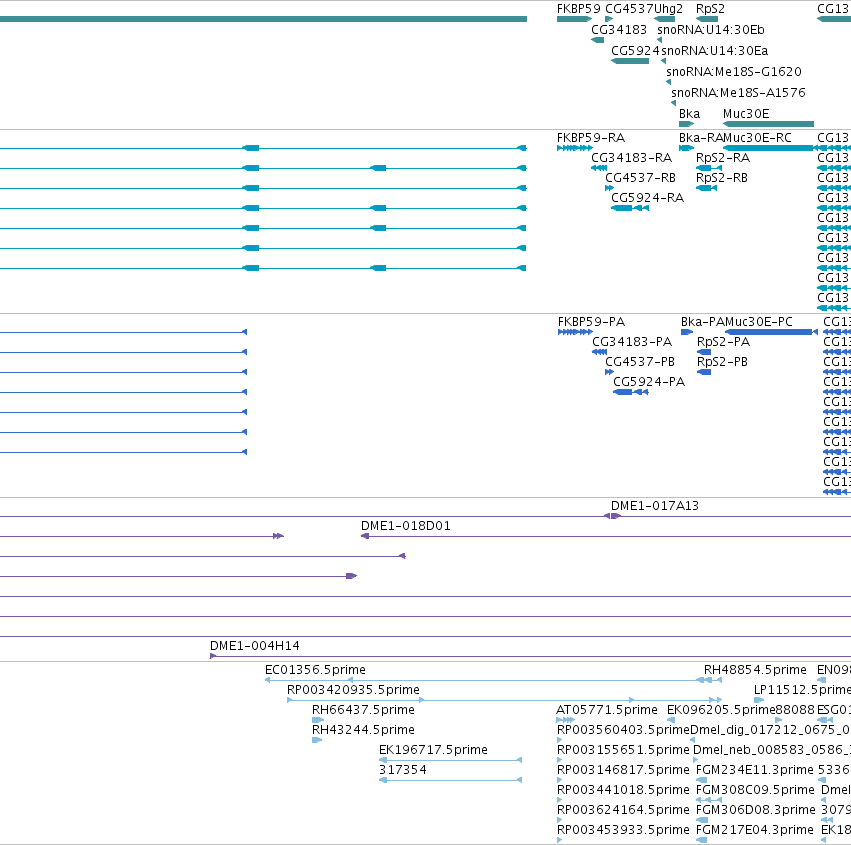851x845 pixels.
Task: Select the RH66437.5prime EST label
Action: coord(363,710)
